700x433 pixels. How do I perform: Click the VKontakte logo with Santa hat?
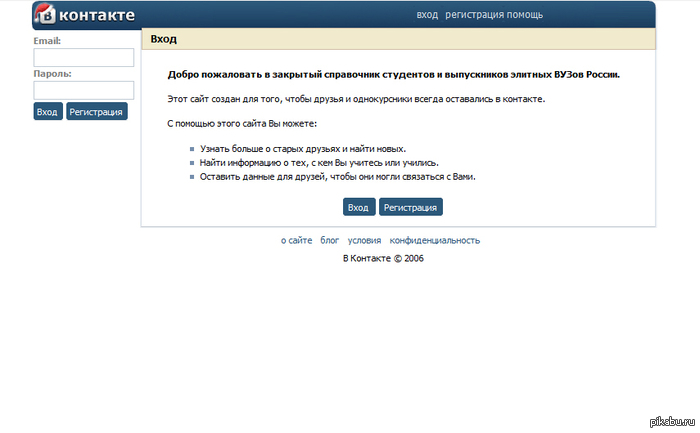click(x=45, y=14)
